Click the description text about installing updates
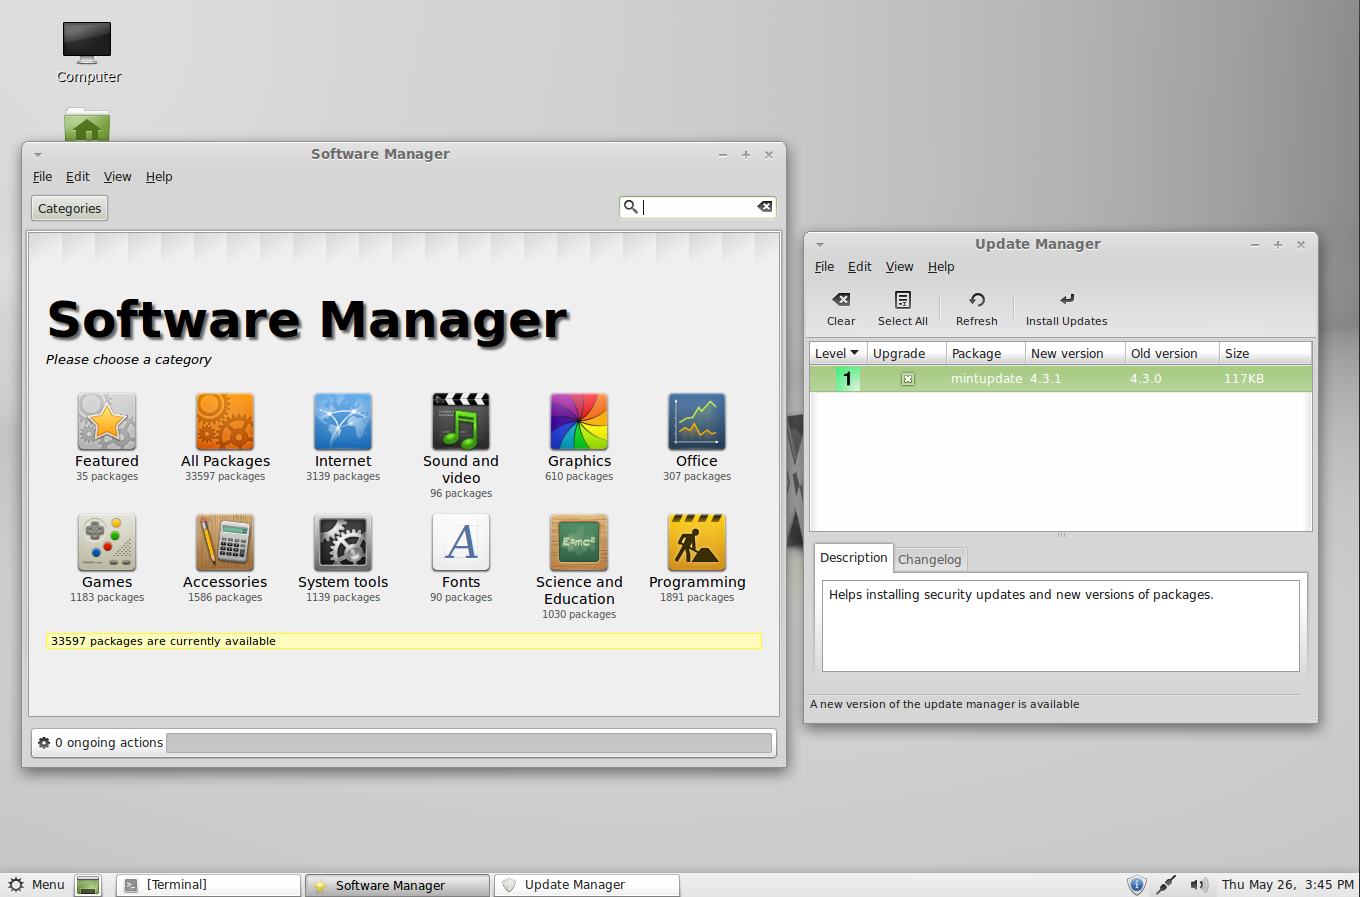Screen dimensions: 1360x897 [x=1021, y=595]
